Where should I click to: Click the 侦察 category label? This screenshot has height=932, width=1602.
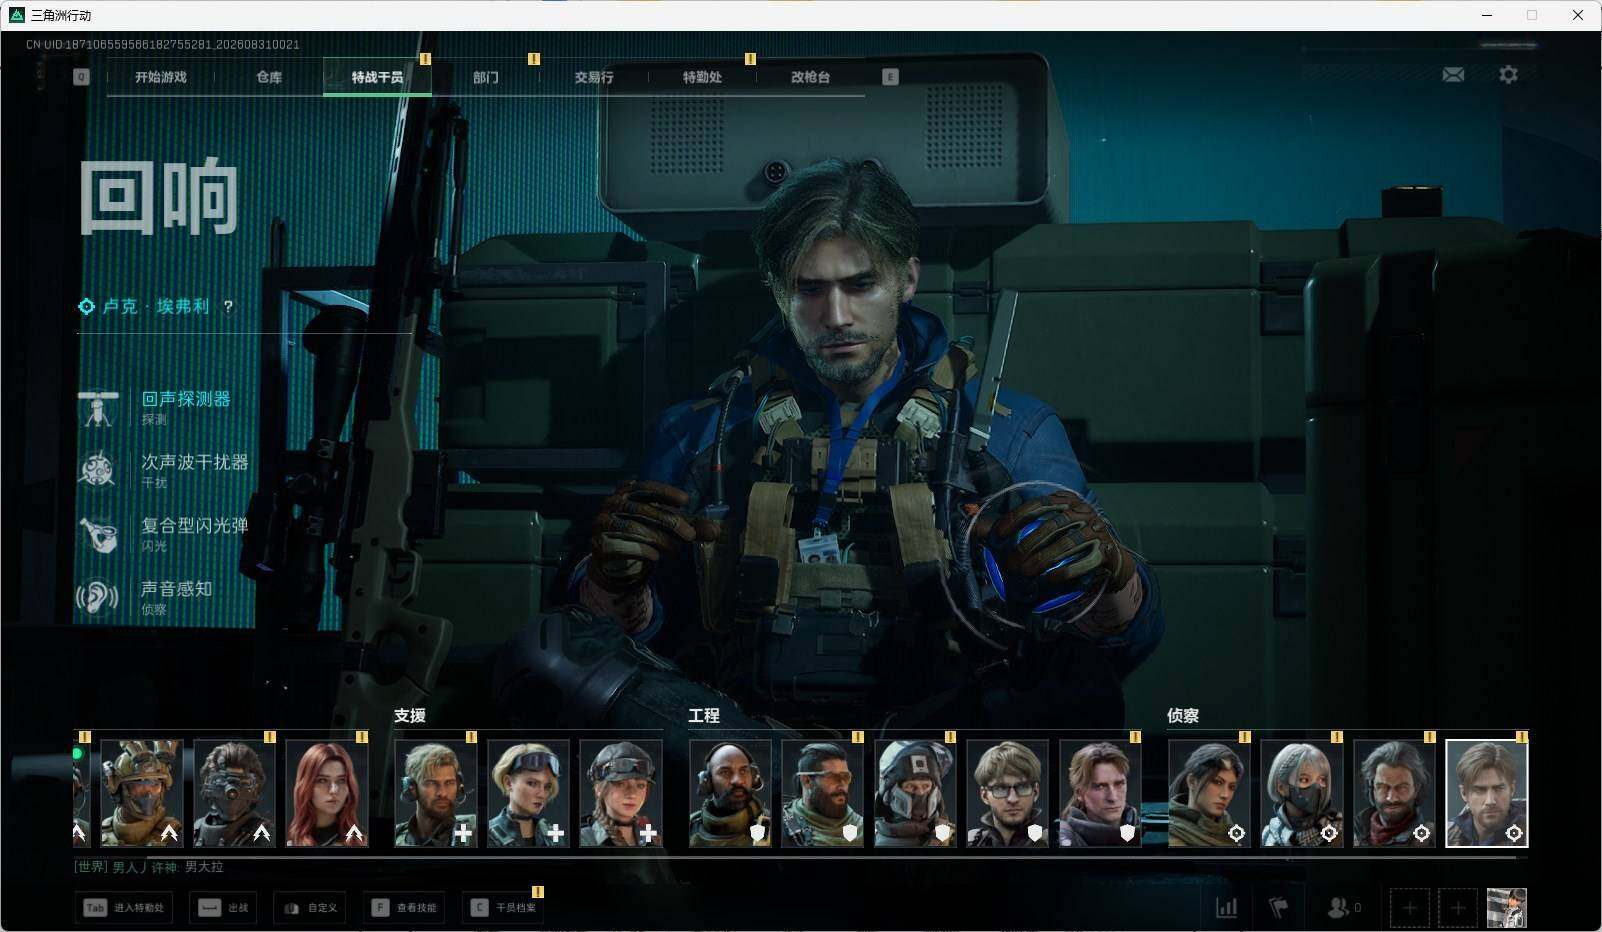pyautogui.click(x=1183, y=716)
